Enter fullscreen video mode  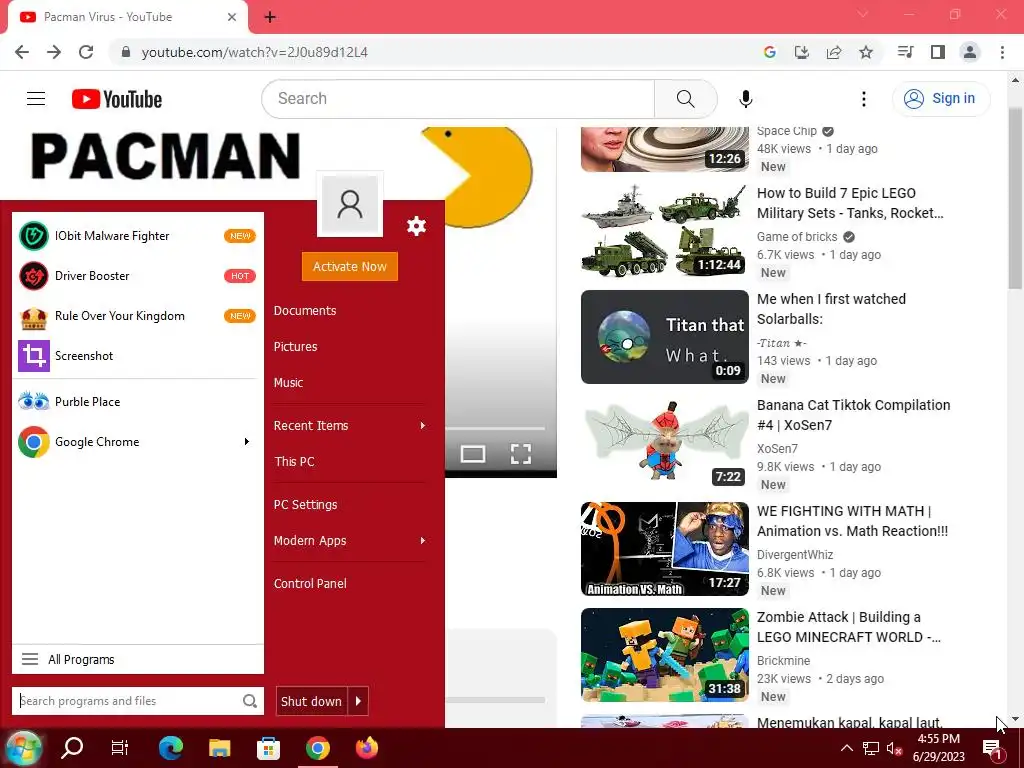click(x=520, y=453)
